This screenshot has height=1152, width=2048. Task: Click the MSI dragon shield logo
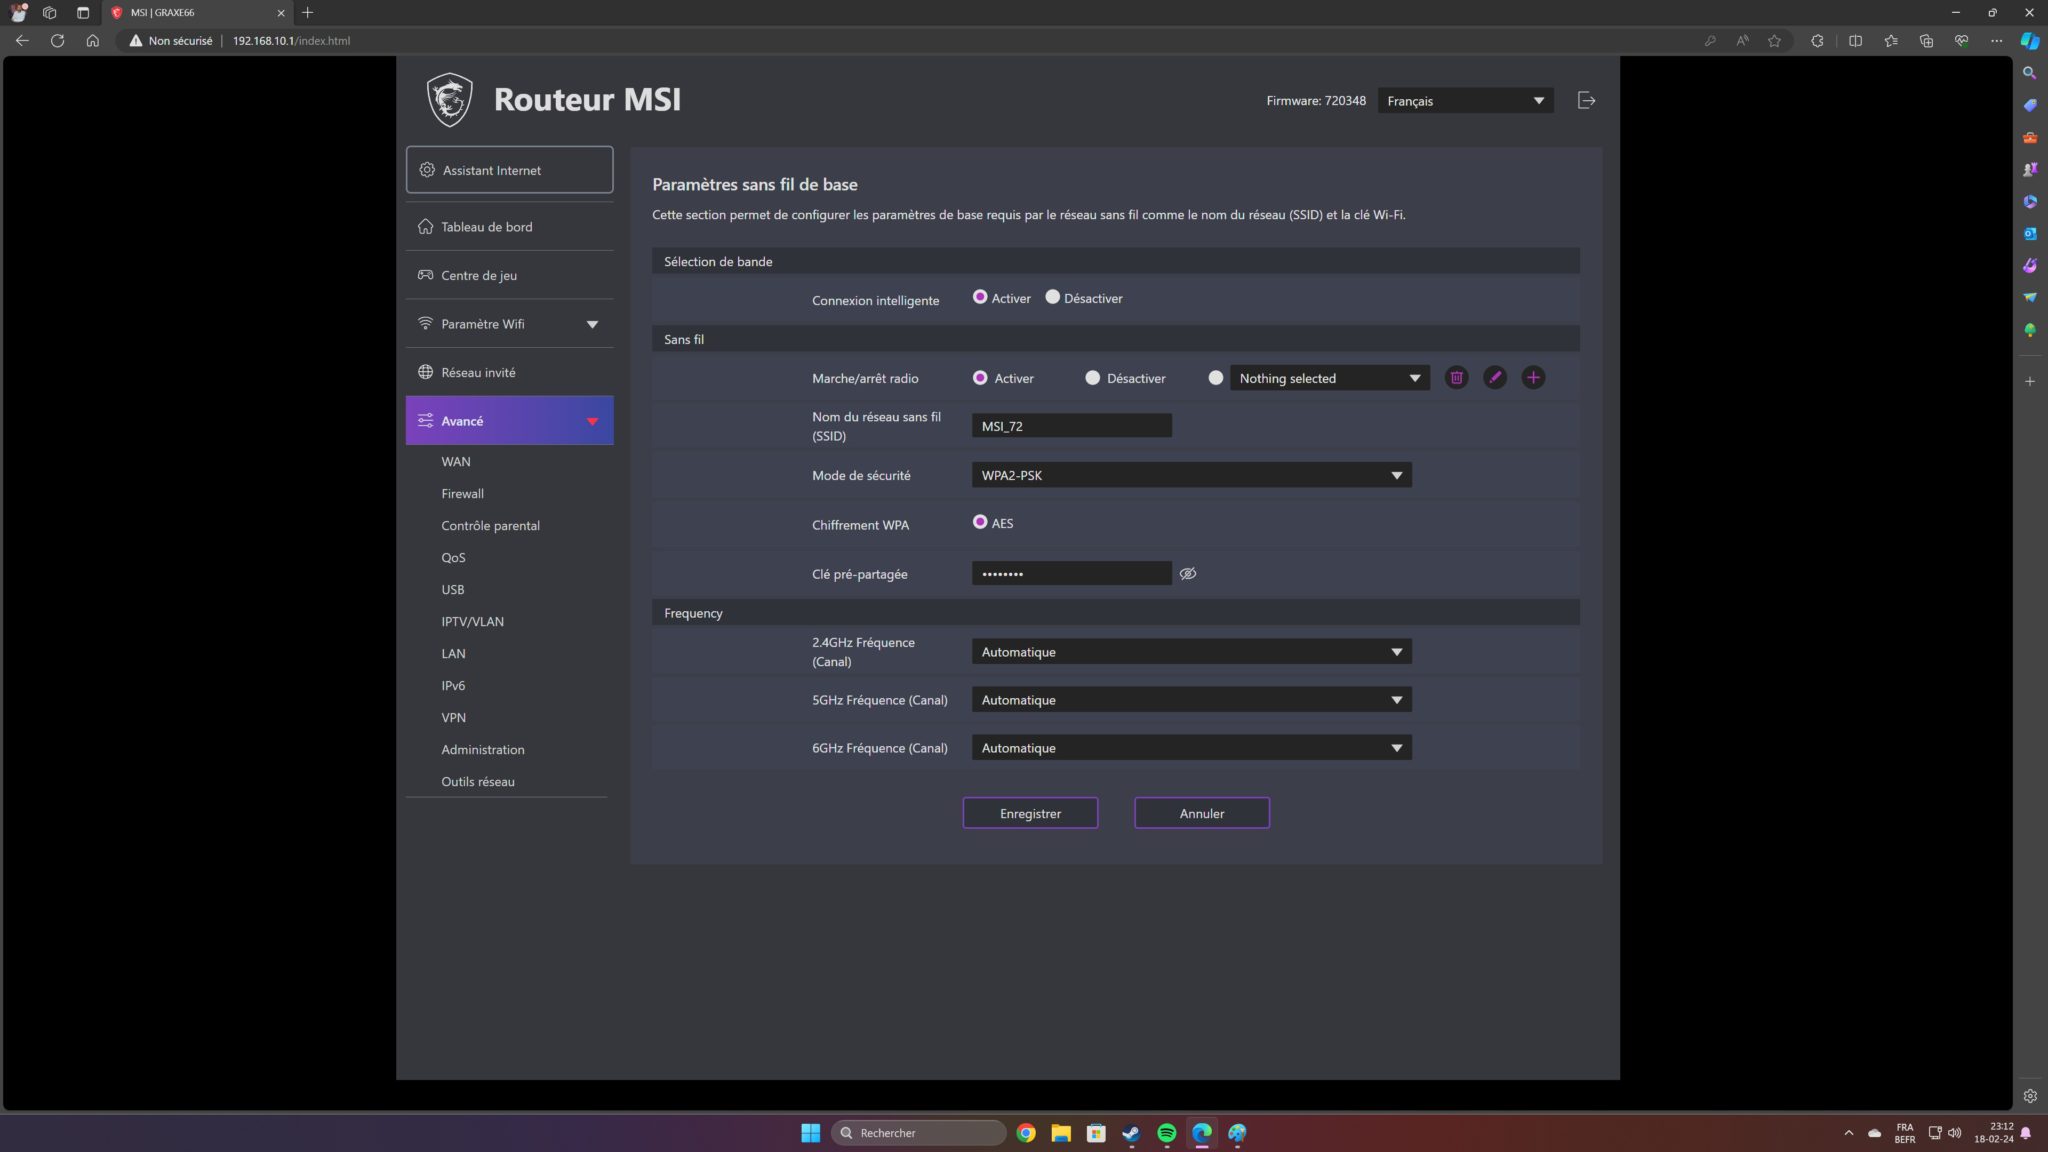[449, 99]
